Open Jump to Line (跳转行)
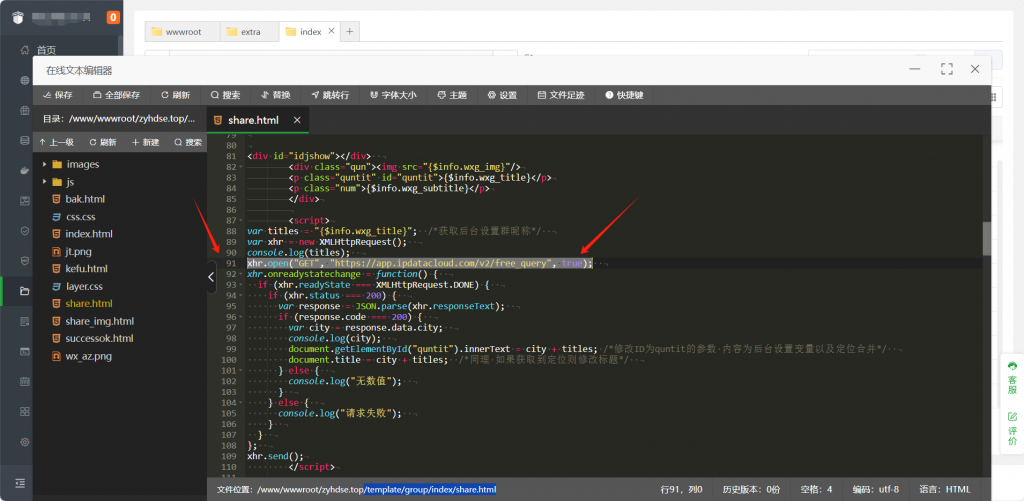The width and height of the screenshot is (1024, 501). point(329,95)
